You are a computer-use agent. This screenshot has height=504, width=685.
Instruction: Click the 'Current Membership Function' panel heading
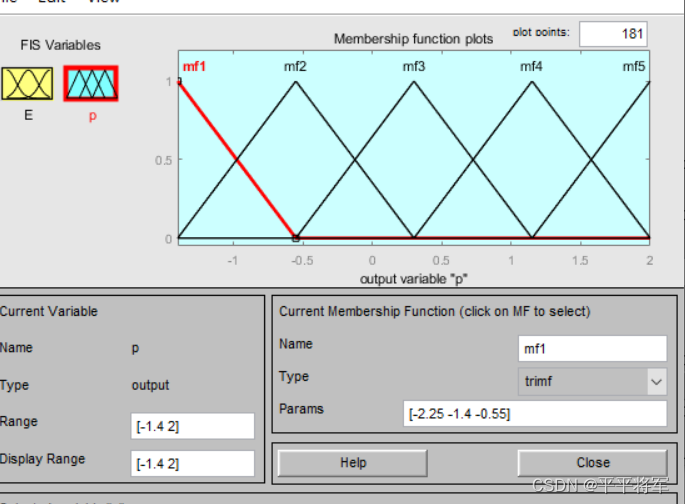[435, 311]
